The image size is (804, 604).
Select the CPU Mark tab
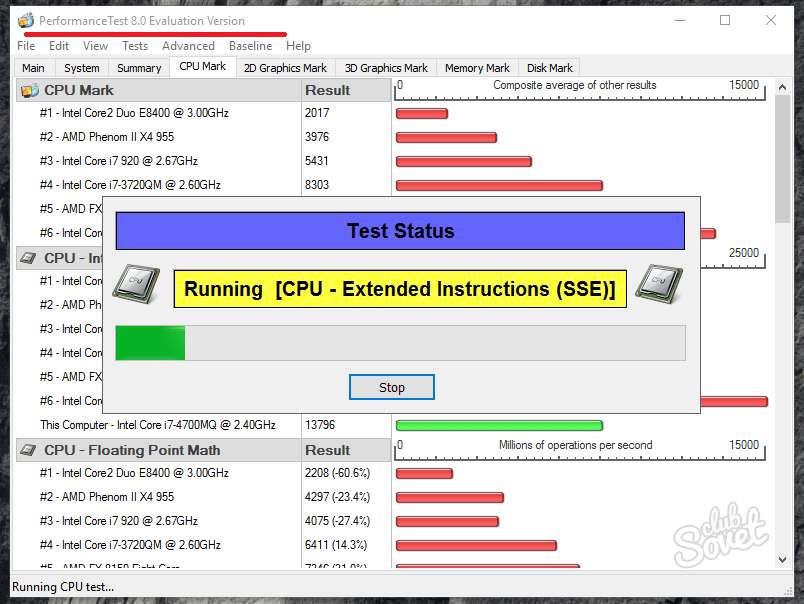[203, 66]
